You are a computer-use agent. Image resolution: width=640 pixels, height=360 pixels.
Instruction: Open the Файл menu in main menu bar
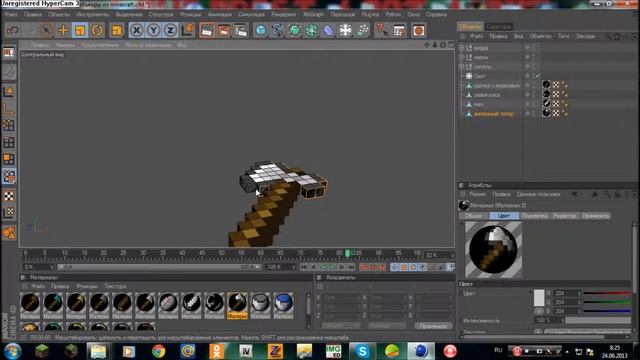click(x=11, y=14)
